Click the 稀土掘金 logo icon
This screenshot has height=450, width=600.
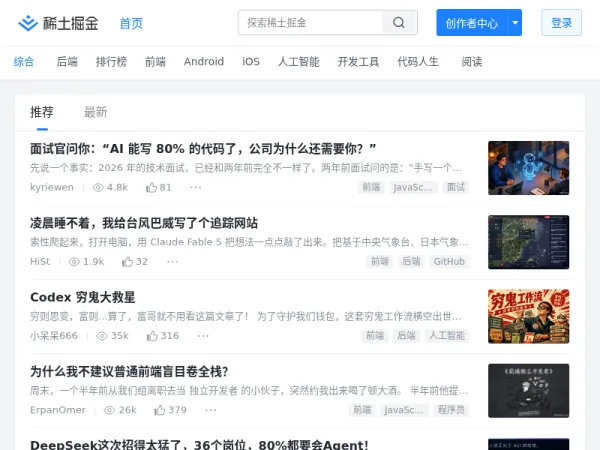pos(28,23)
